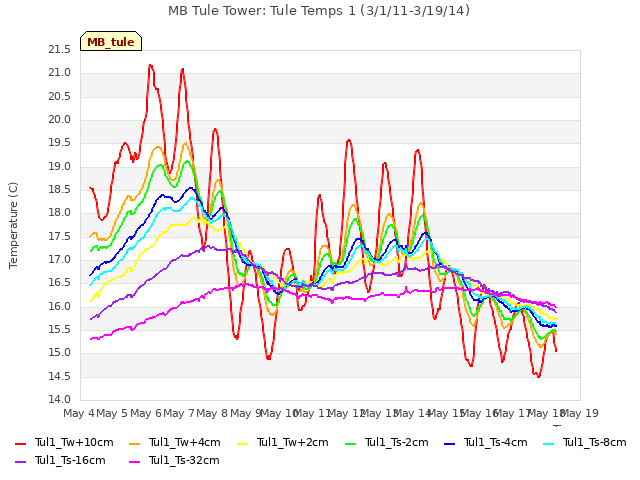Screen dimensions: 640x480
Task: Select Tul1_Ts-32cm legend label
Action: pyautogui.click(x=184, y=460)
